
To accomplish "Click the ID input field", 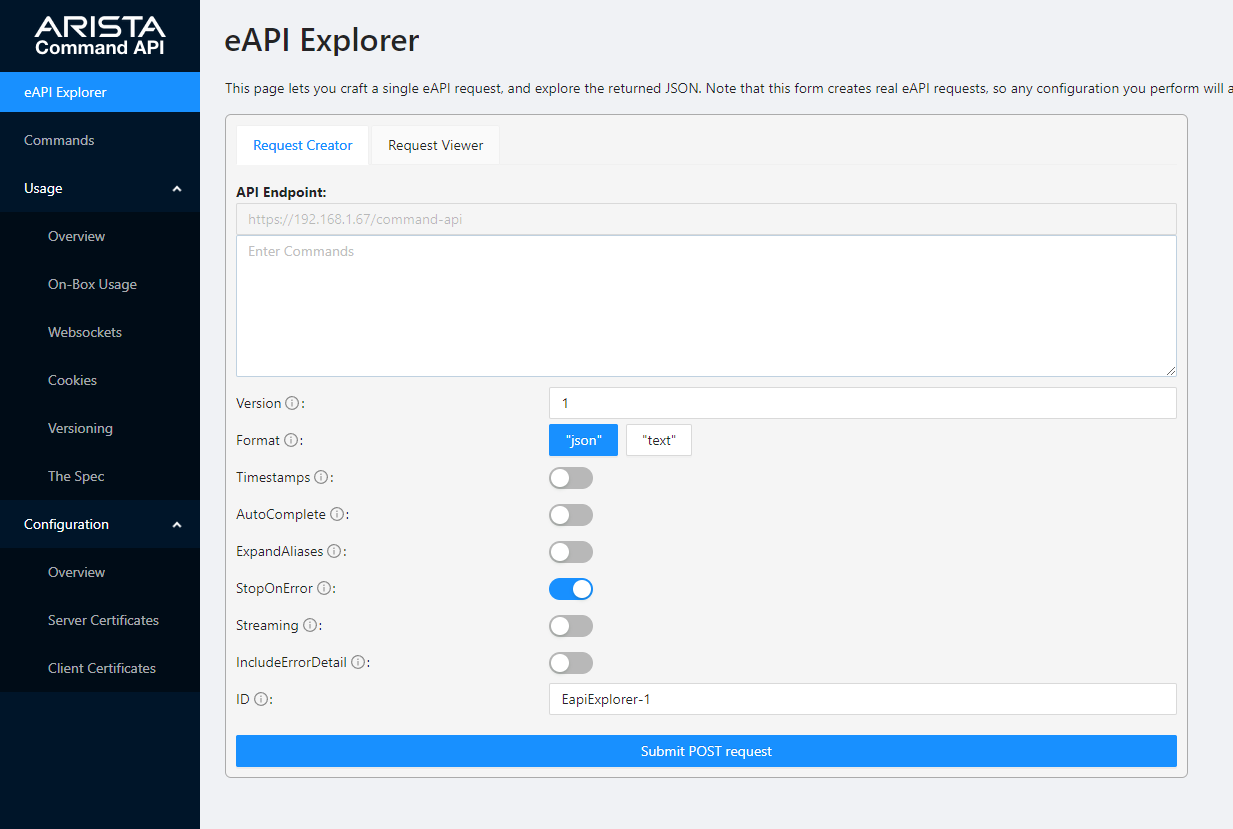I will (x=863, y=699).
